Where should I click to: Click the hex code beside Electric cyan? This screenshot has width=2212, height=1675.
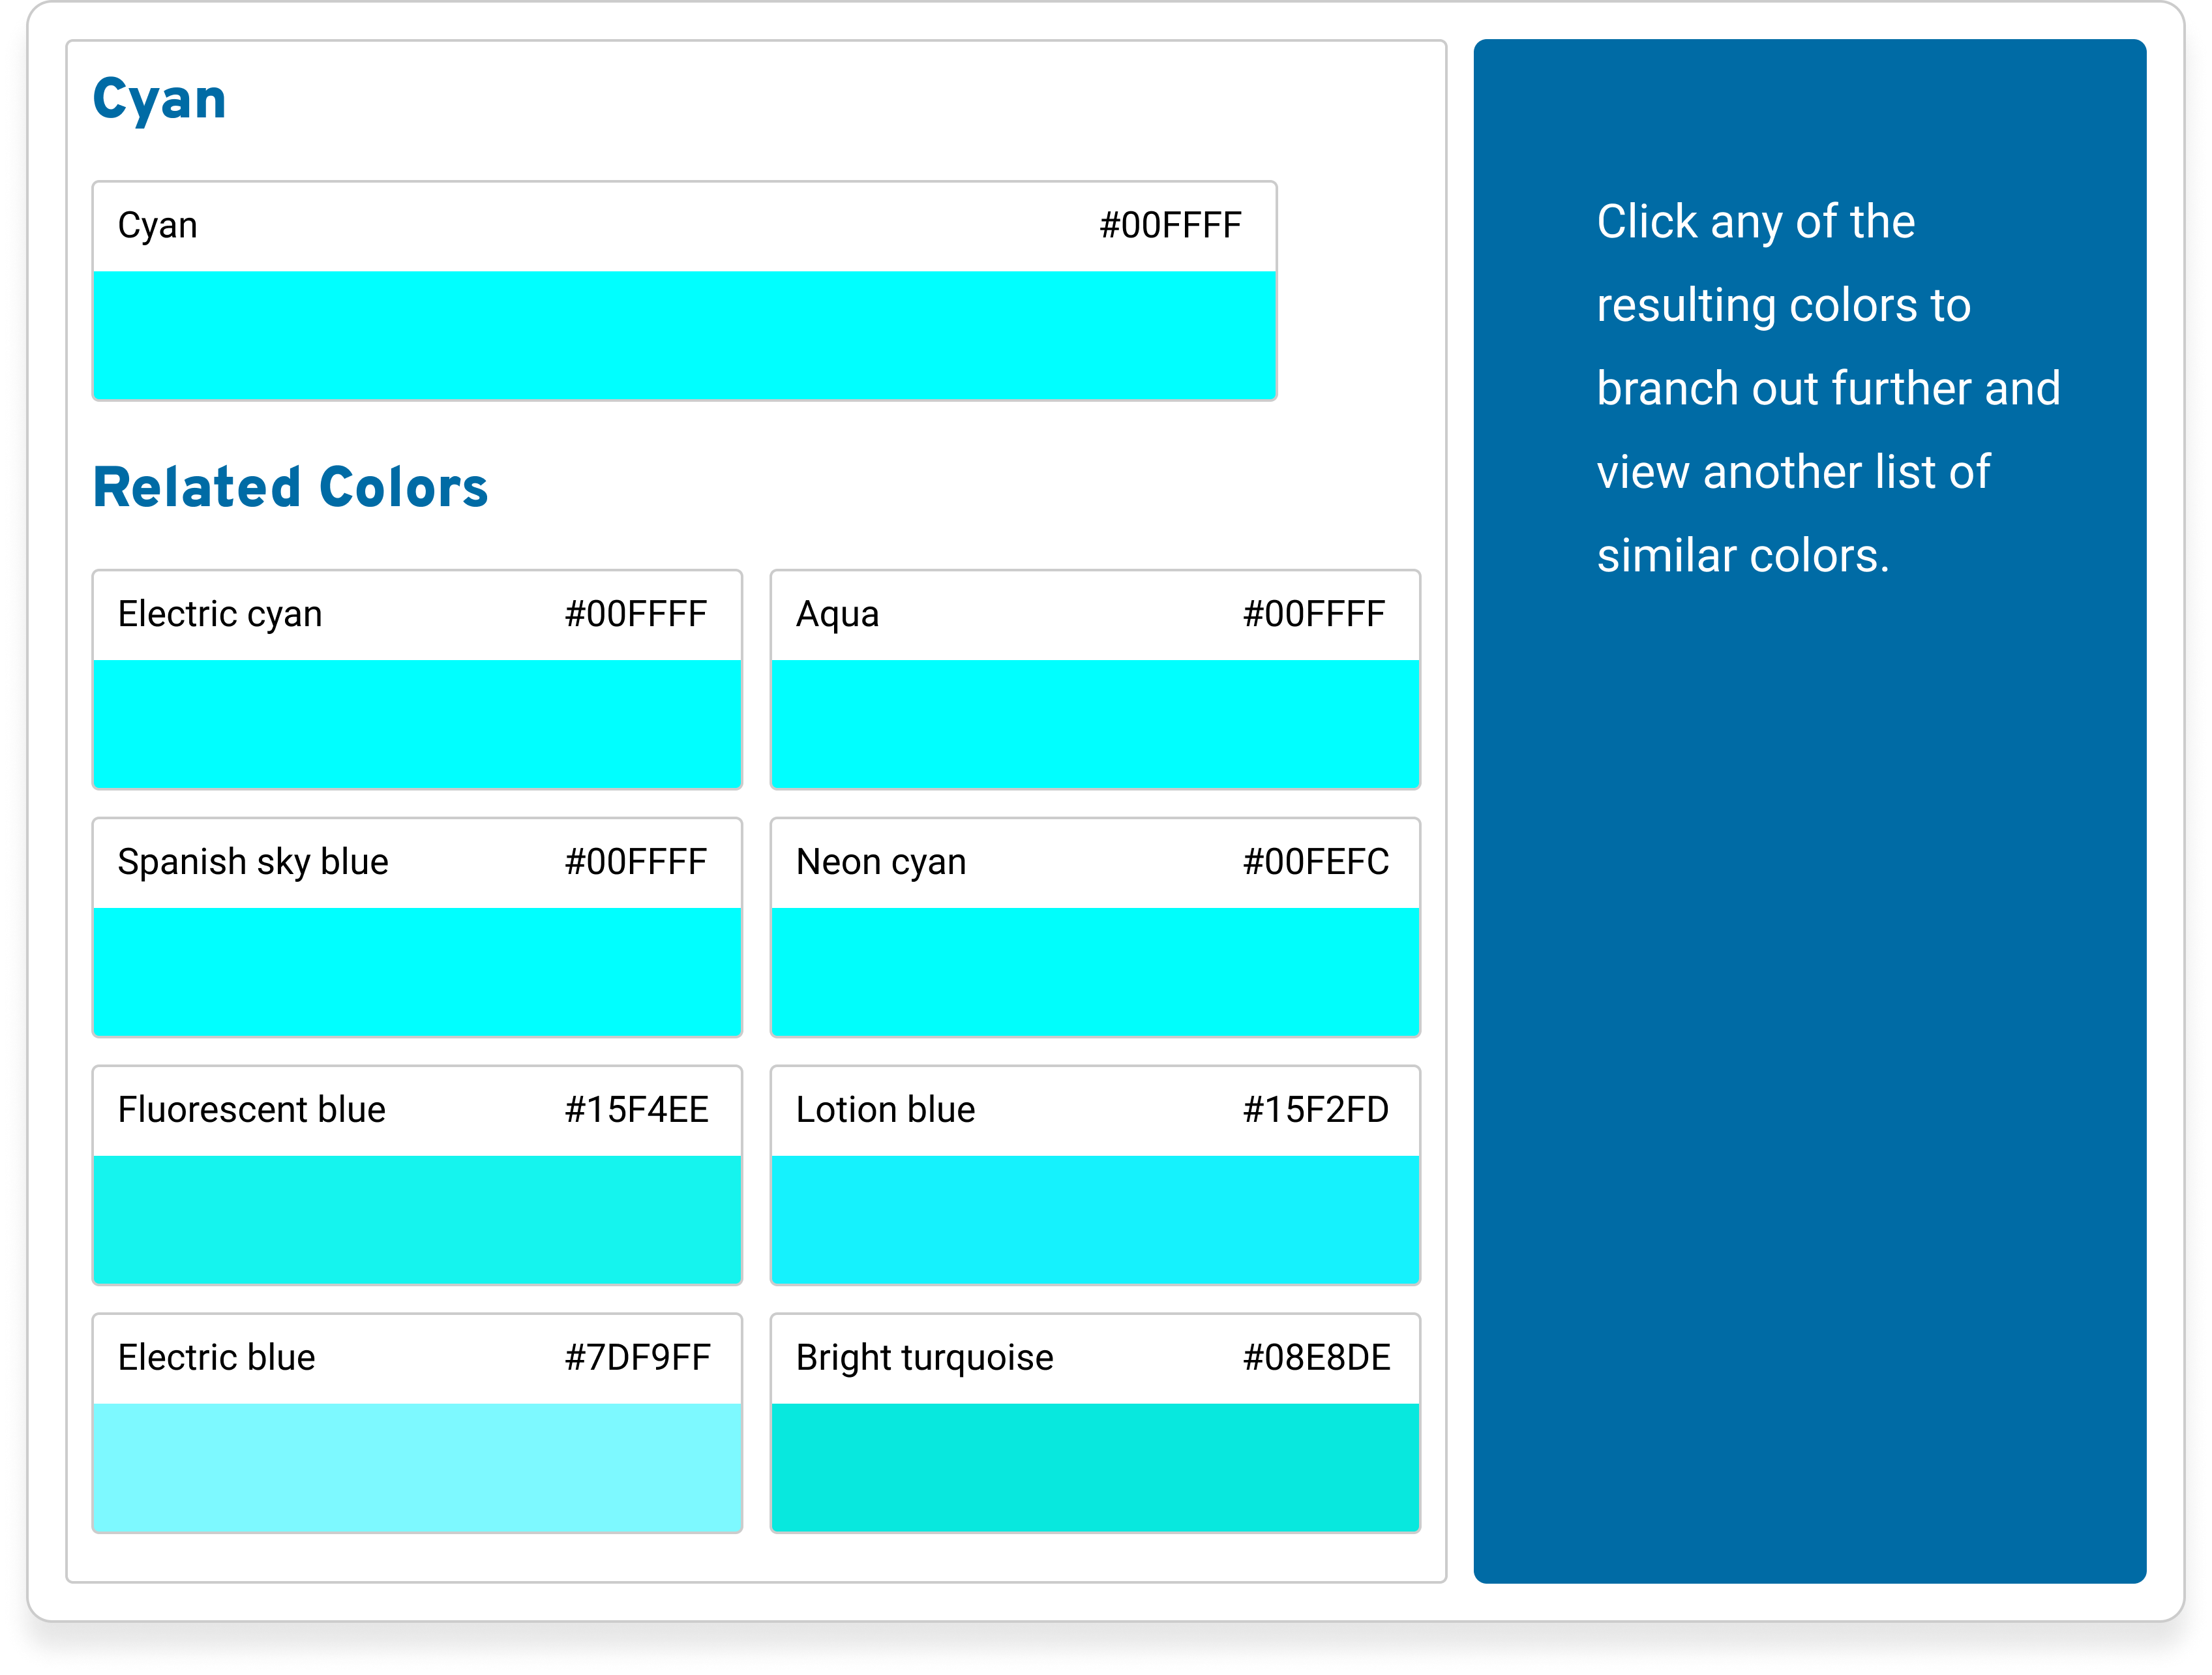pyautogui.click(x=636, y=614)
